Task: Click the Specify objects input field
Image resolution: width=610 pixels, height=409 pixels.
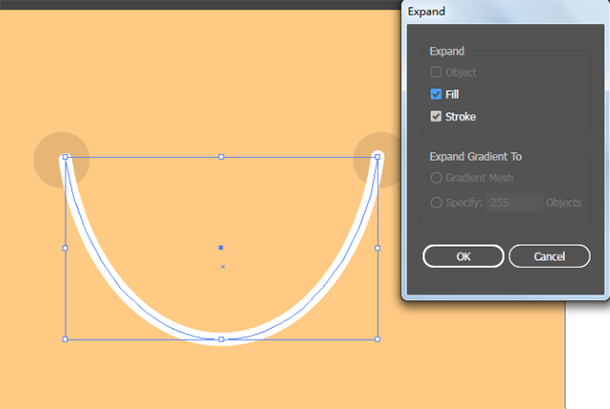Action: 514,202
